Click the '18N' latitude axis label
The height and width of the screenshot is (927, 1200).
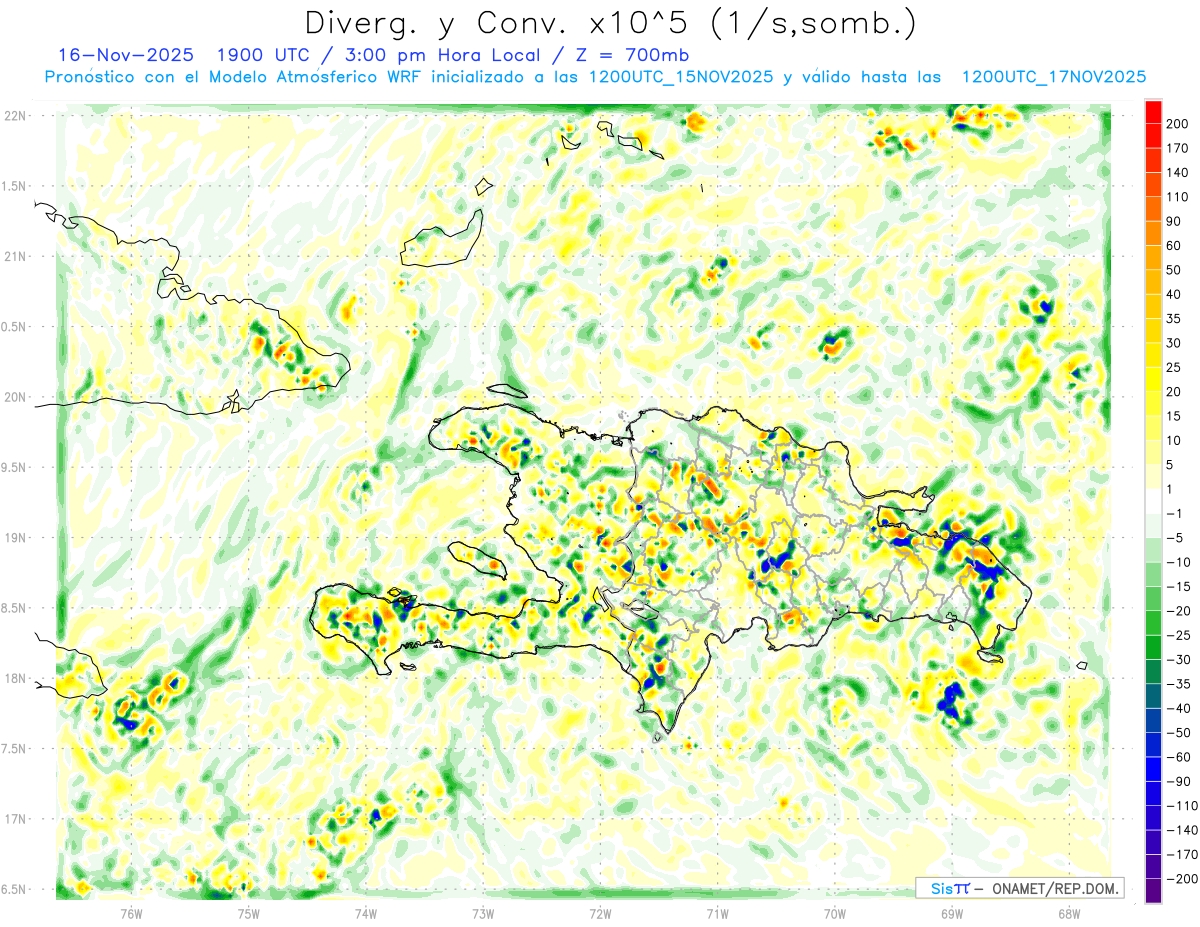(x=15, y=678)
